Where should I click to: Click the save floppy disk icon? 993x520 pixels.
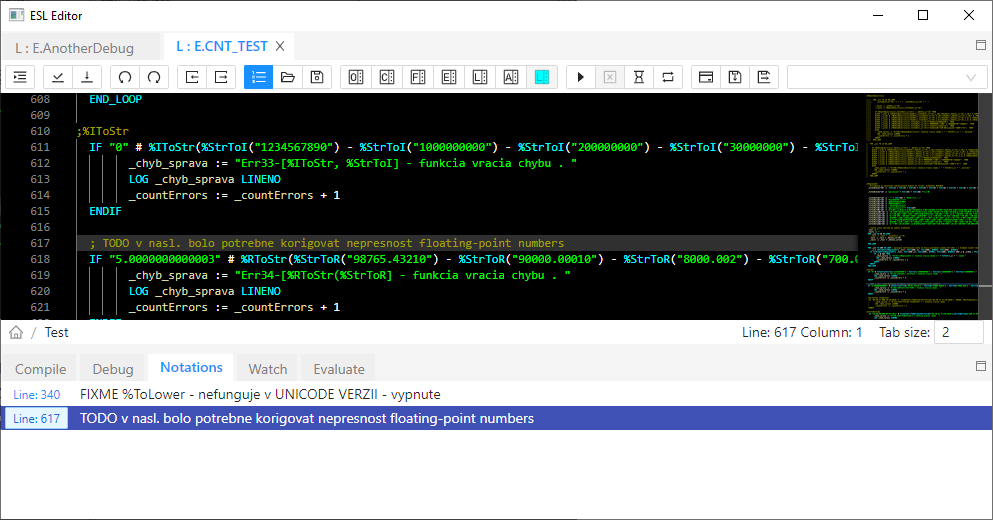[317, 77]
